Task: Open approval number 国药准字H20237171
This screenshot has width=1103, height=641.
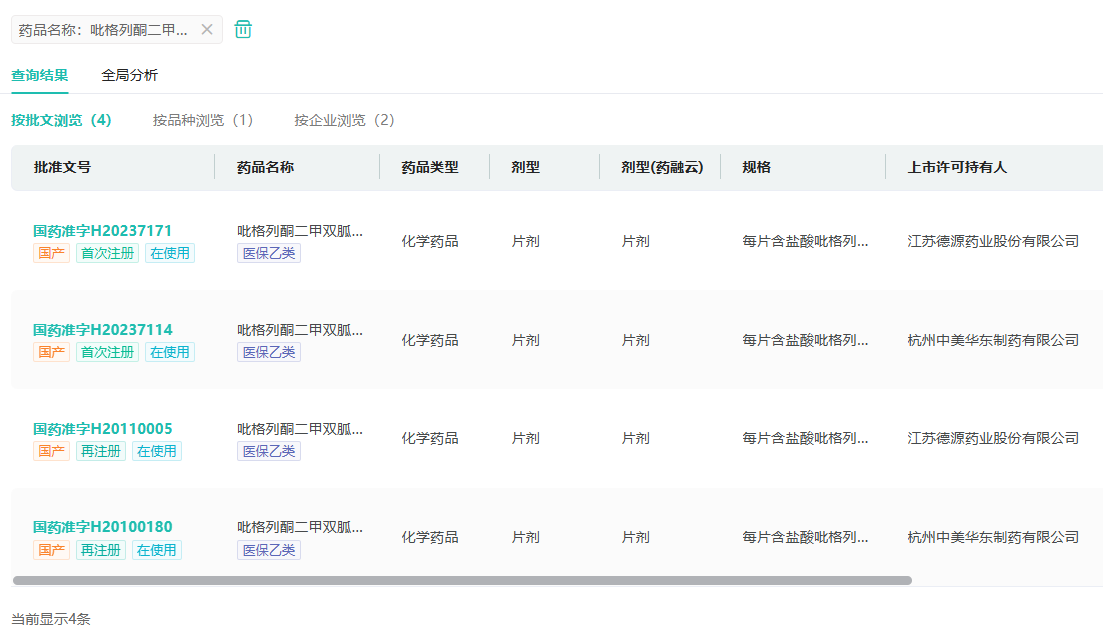Action: pos(102,231)
